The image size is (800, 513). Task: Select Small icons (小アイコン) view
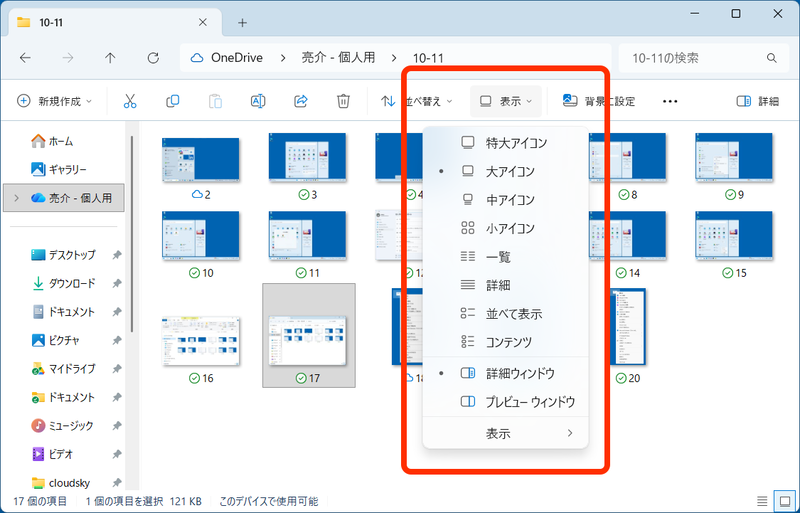click(x=506, y=228)
